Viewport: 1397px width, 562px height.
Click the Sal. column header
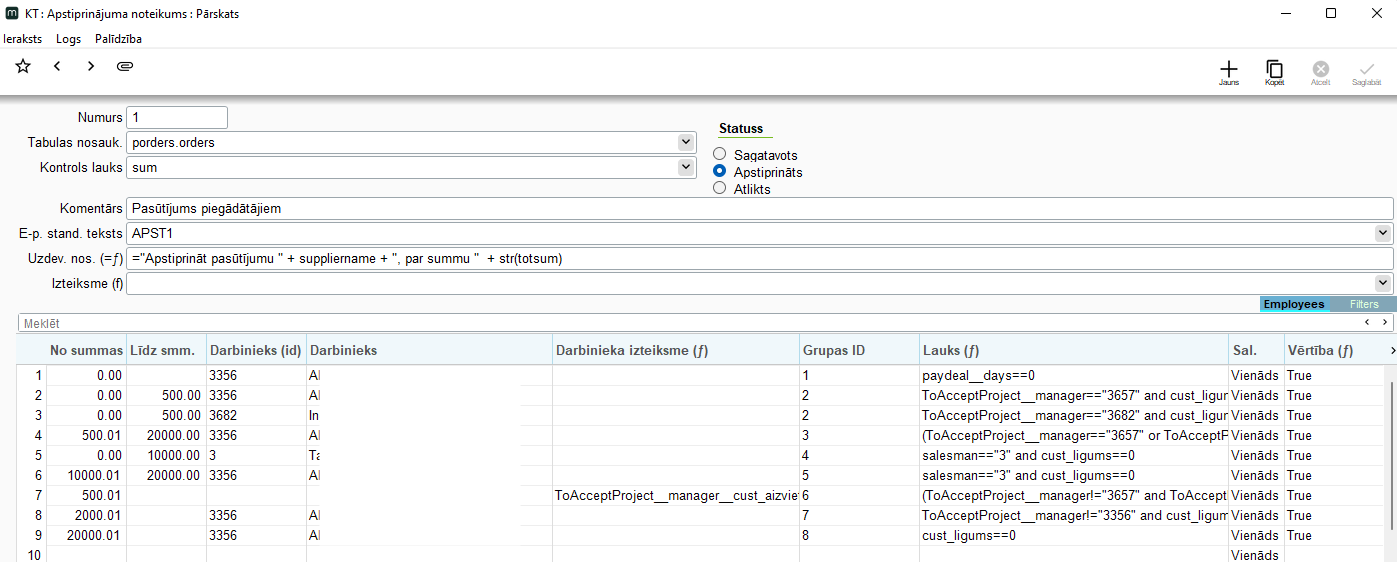point(1256,350)
